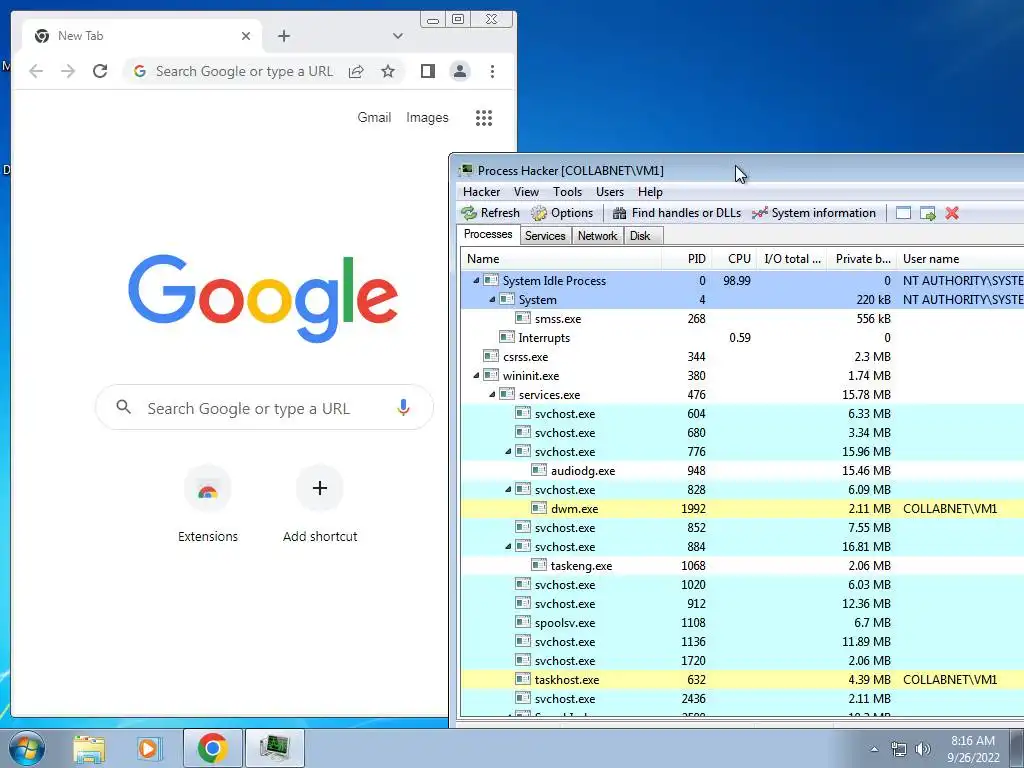Show hidden system tray icons
The image size is (1024, 768).
click(x=874, y=749)
